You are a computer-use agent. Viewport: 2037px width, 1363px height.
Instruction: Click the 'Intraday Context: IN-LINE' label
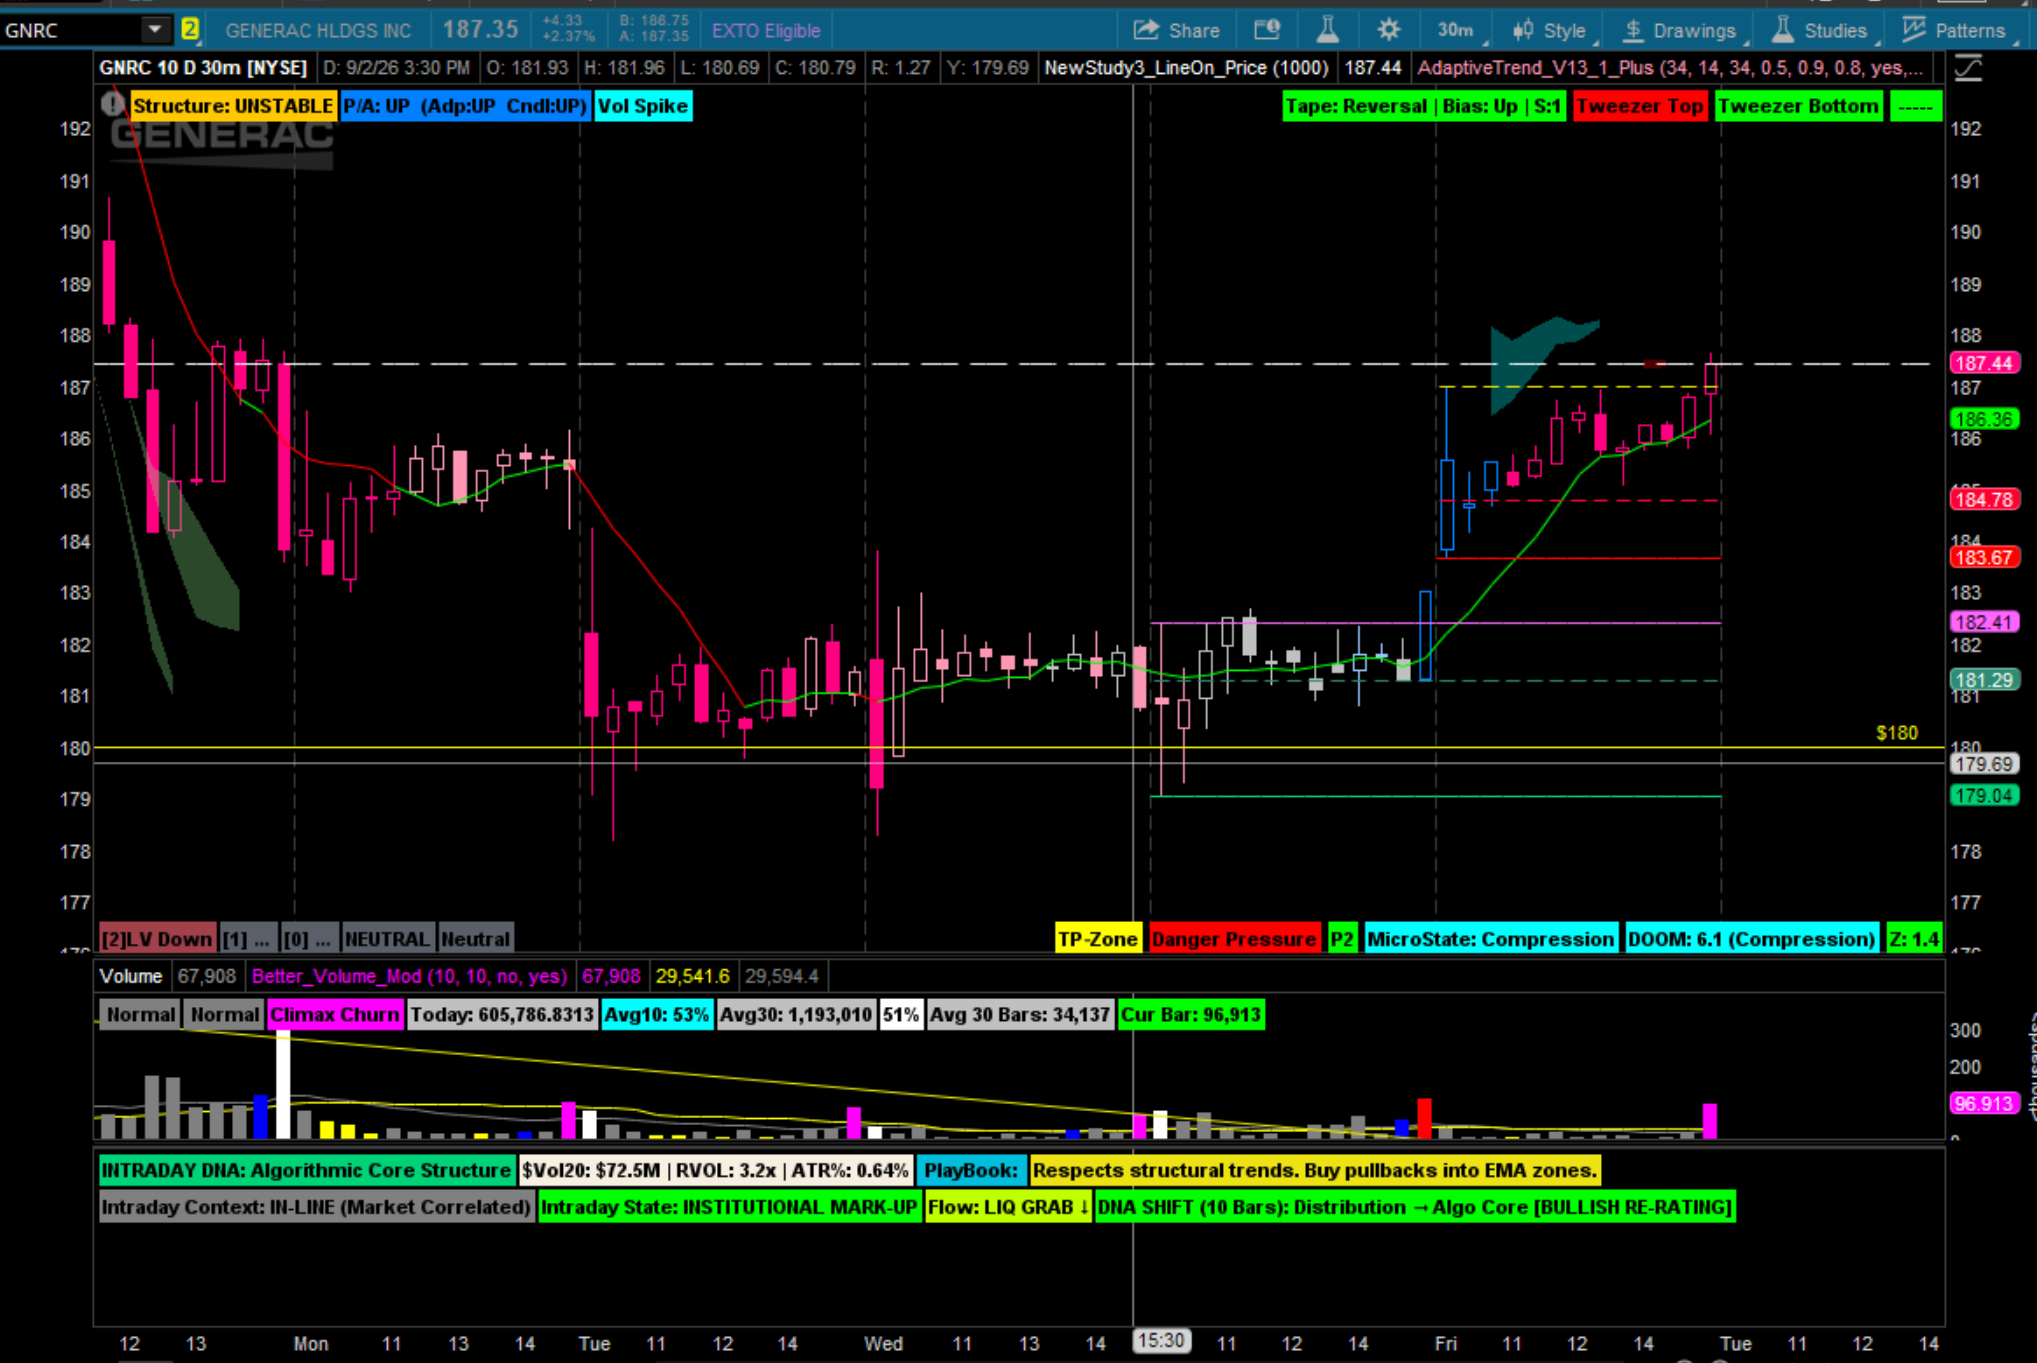316,1207
